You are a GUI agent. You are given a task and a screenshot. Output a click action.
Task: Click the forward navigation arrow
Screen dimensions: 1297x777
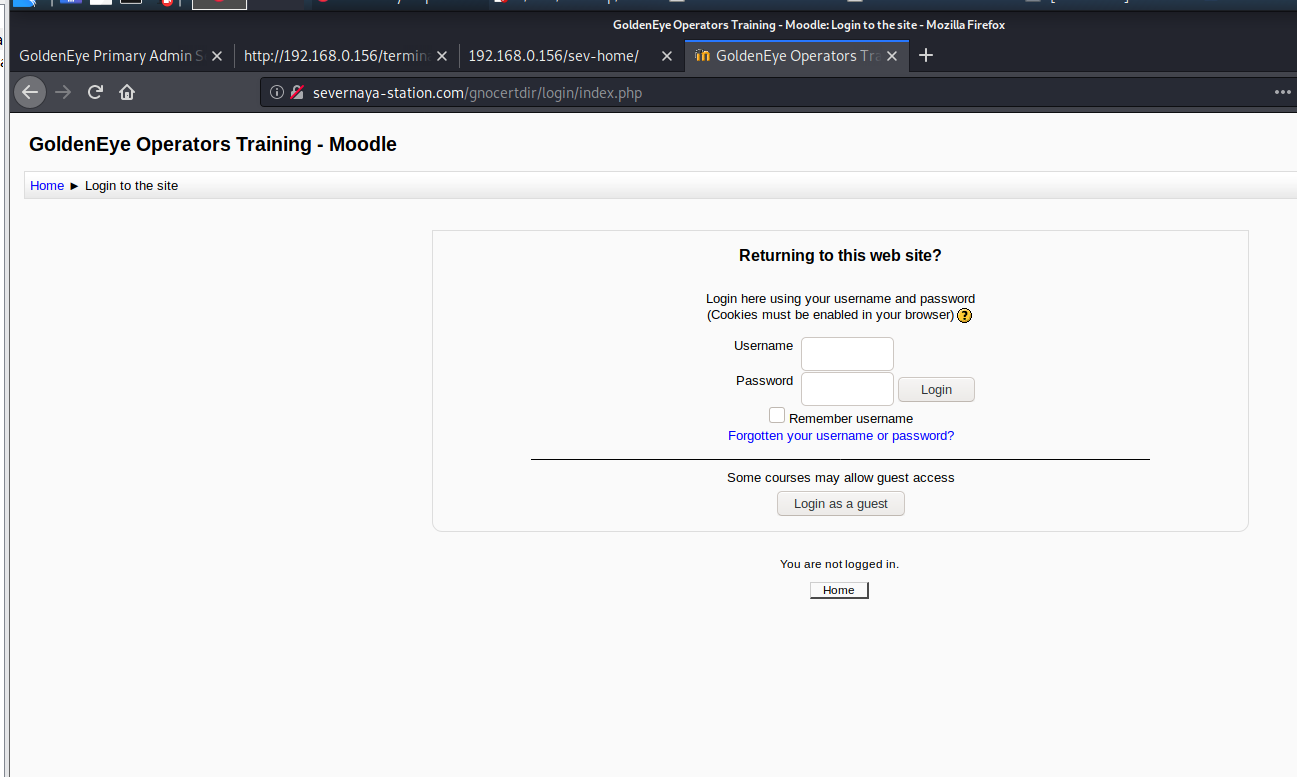[x=63, y=92]
